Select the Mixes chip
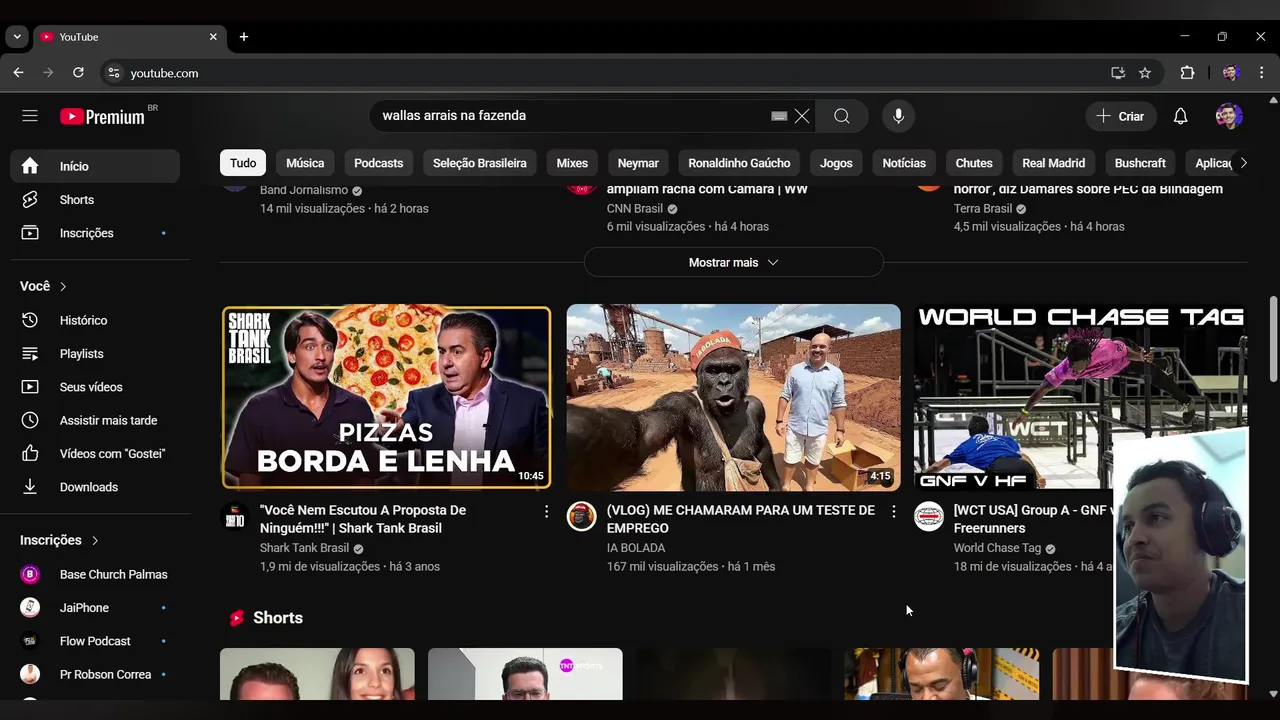This screenshot has width=1280, height=720. (x=572, y=163)
